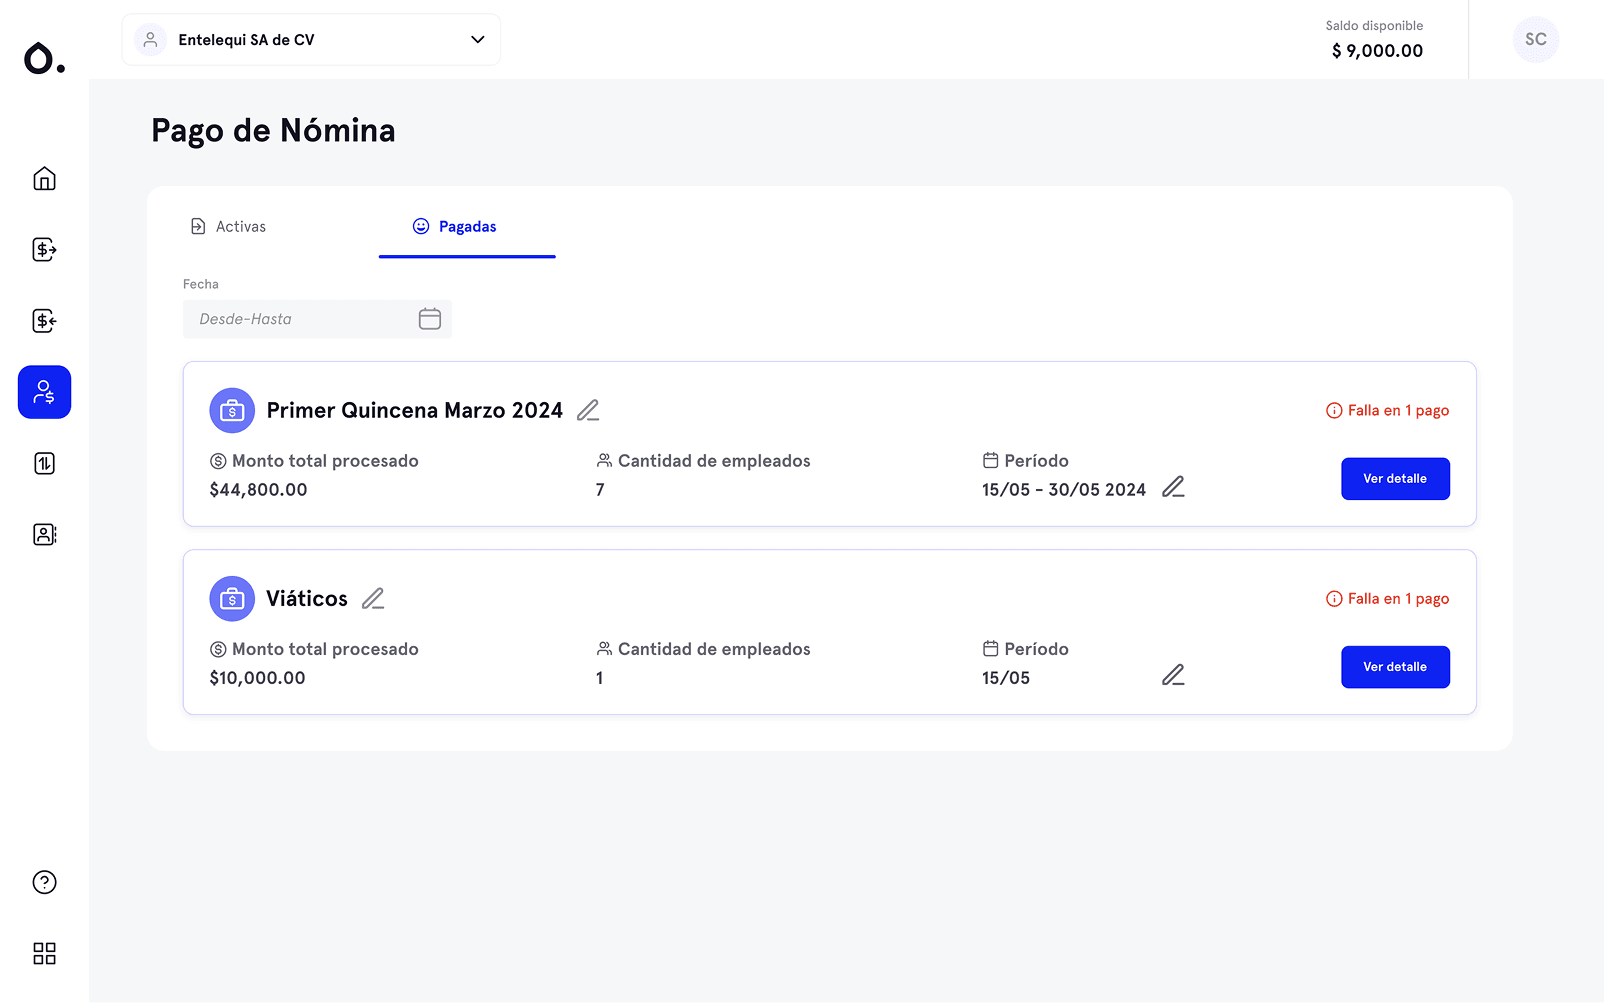Select the highlighted payroll sidebar icon
This screenshot has height=1003, width=1604.
(44, 392)
